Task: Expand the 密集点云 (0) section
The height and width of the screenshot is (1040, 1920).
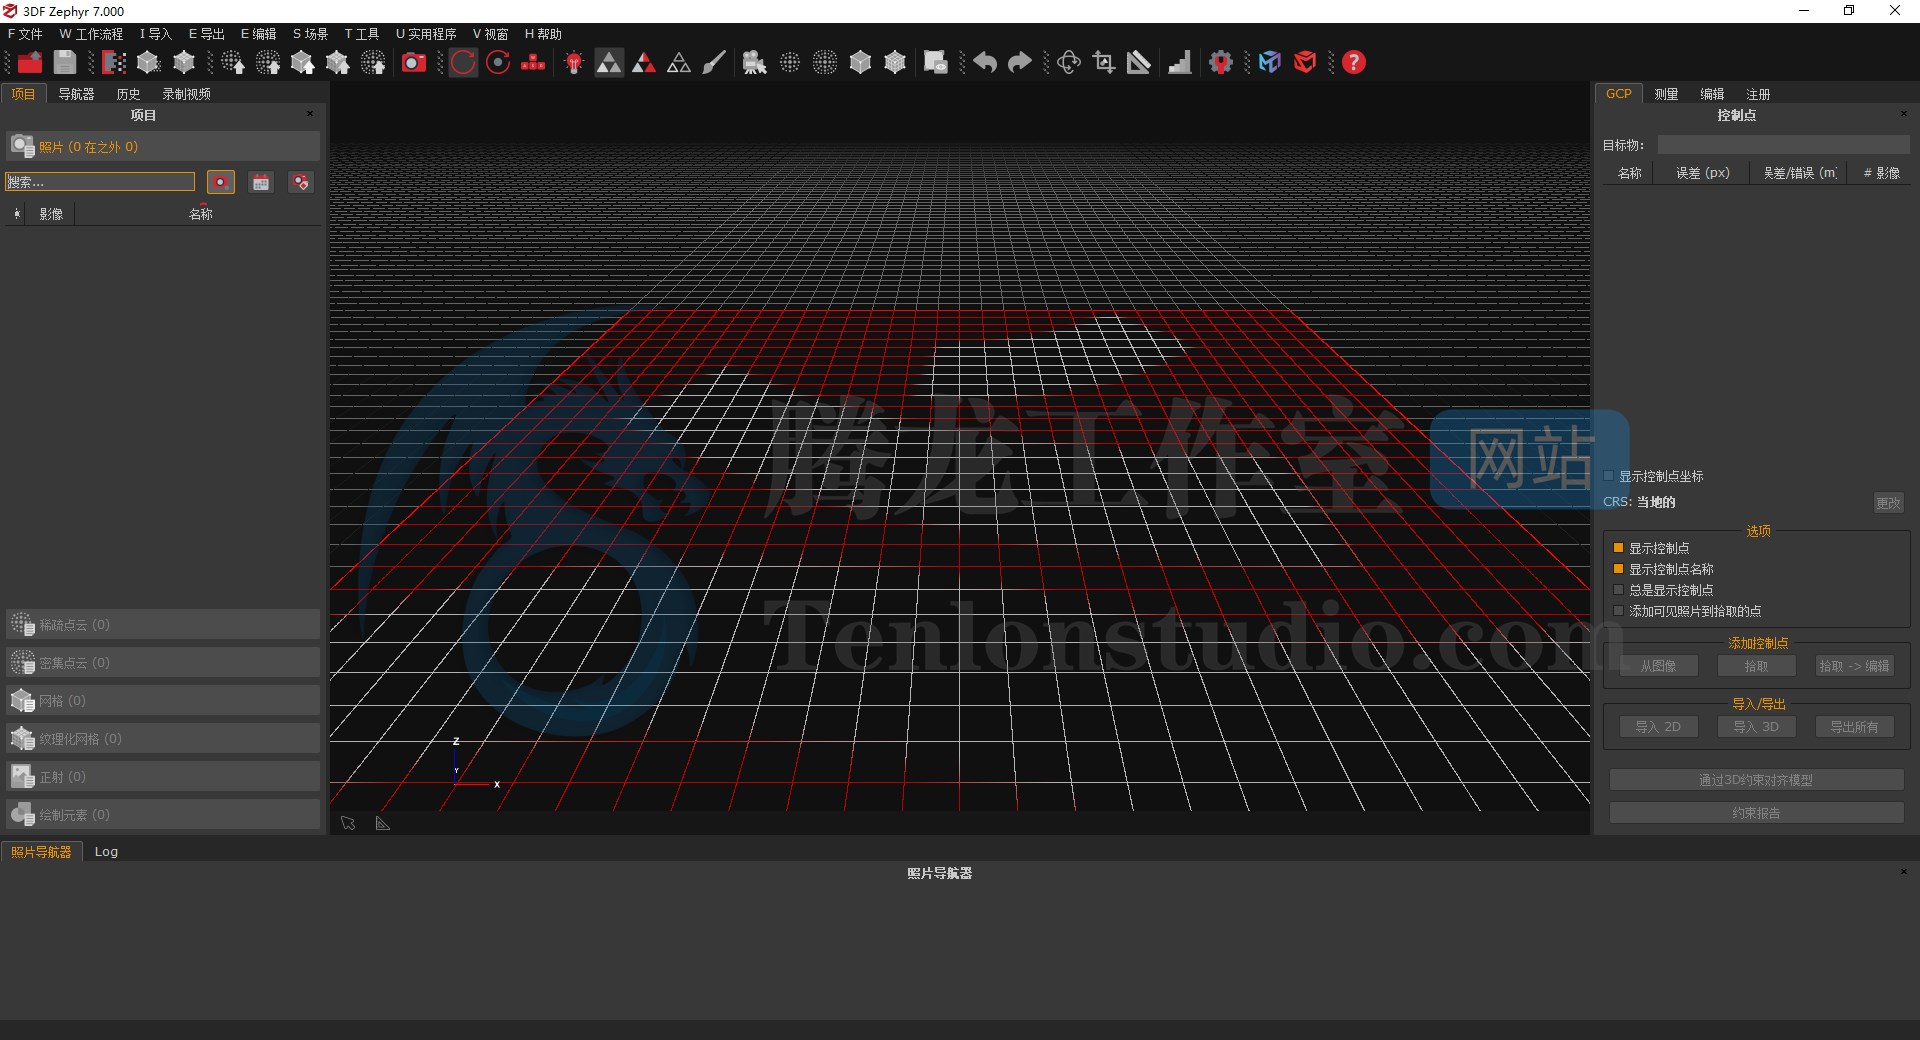Action: click(163, 663)
